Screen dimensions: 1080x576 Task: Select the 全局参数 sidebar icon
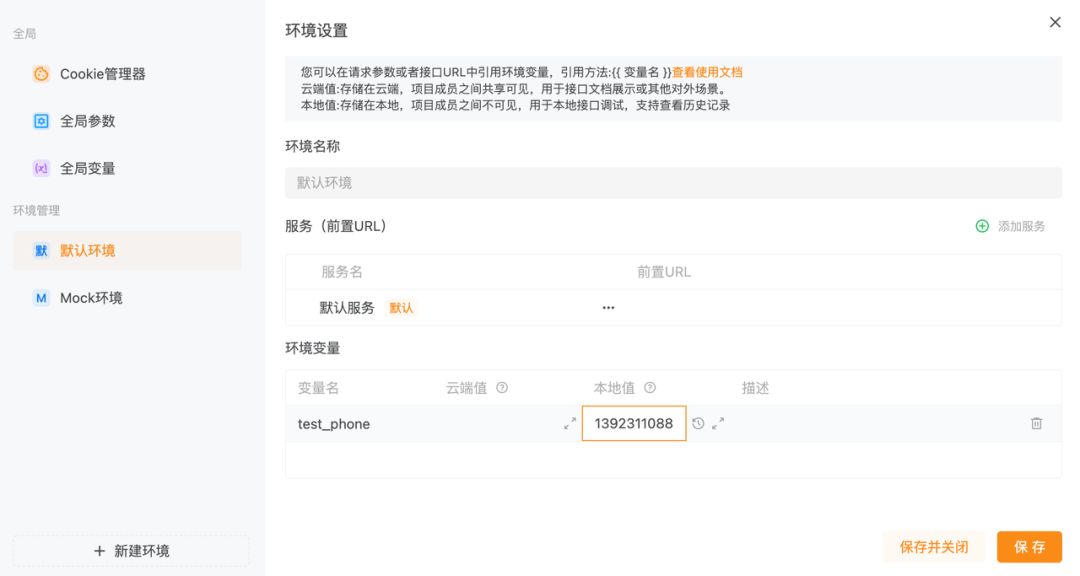[41, 120]
